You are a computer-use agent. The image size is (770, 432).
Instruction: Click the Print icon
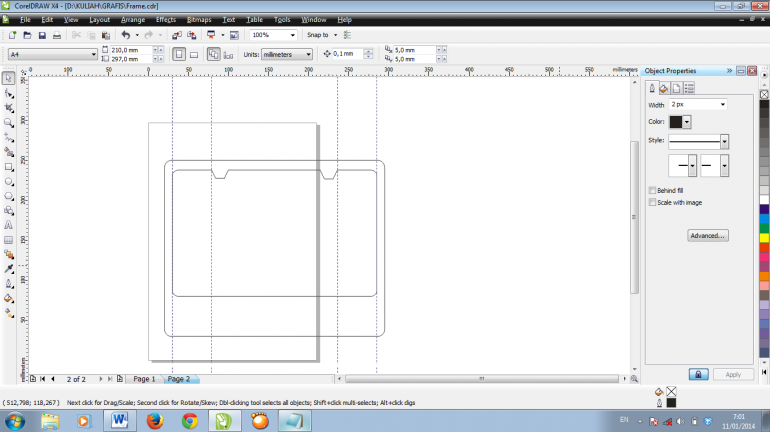pos(56,35)
